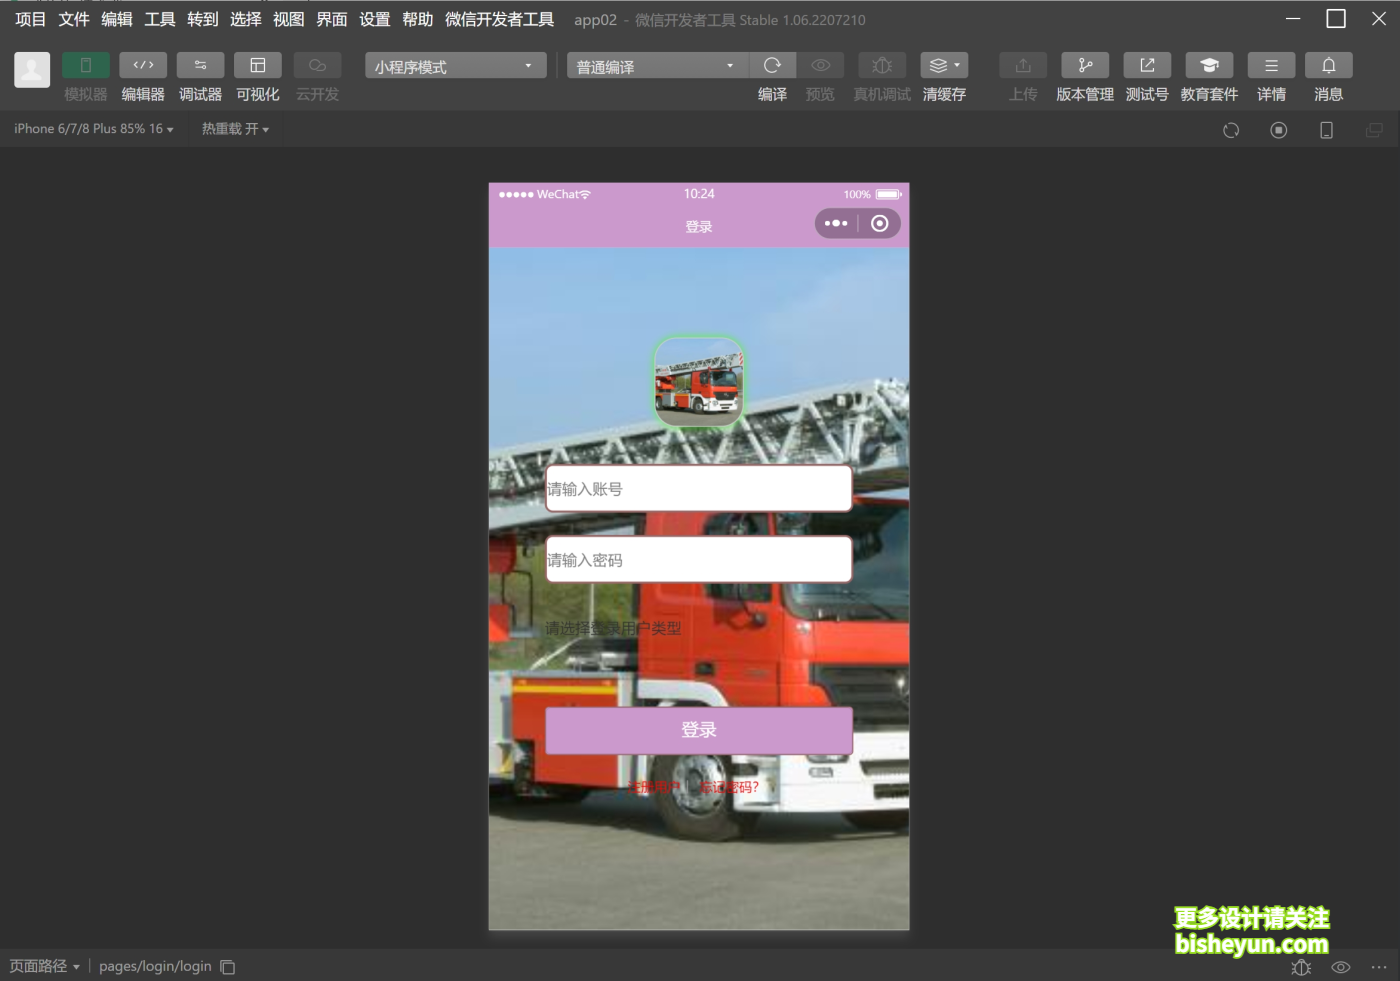Viewport: 1400px width, 981px height.
Task: Click the fire truck avatar thumbnail
Action: pyautogui.click(x=698, y=382)
